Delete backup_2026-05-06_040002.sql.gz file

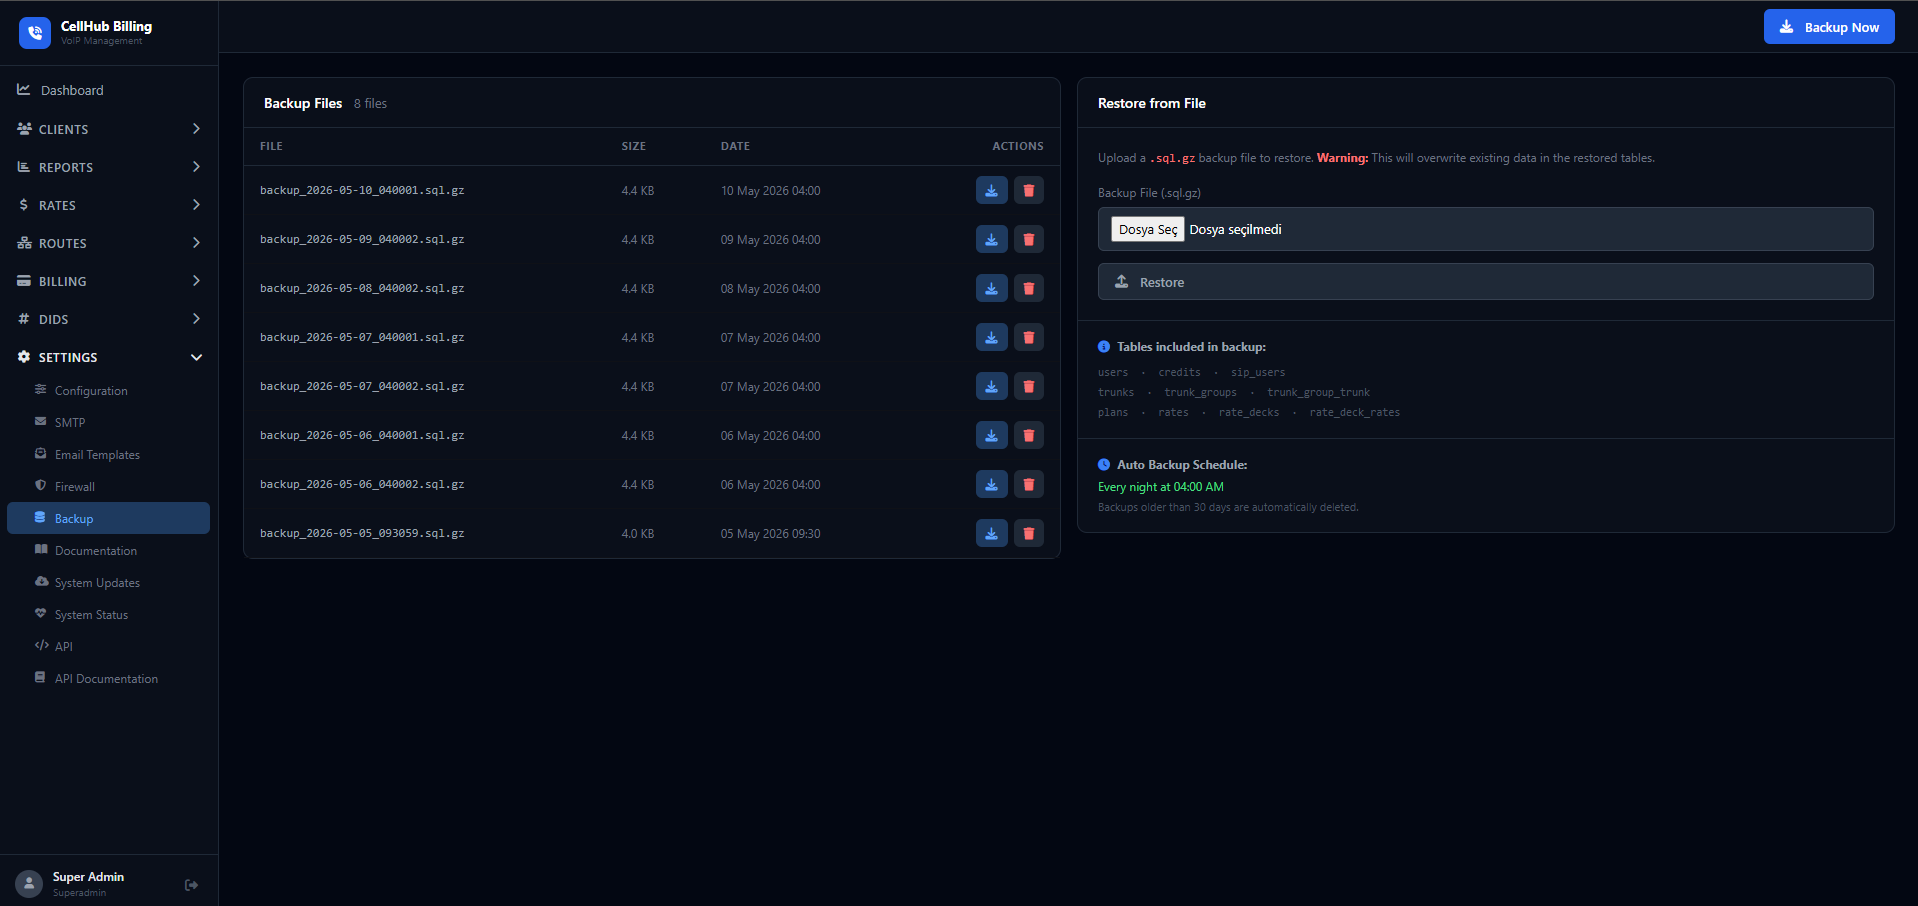click(x=1028, y=484)
